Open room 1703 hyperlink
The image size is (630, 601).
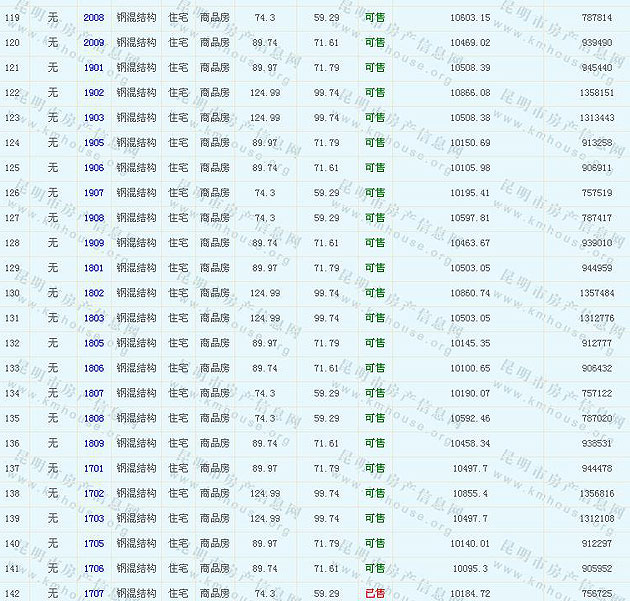click(93, 518)
